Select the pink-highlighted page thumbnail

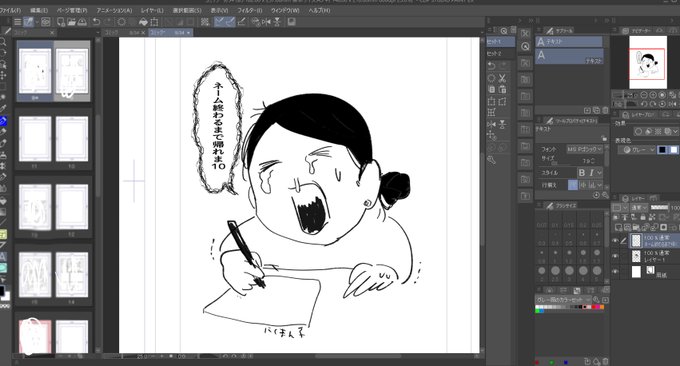[x=35, y=336]
